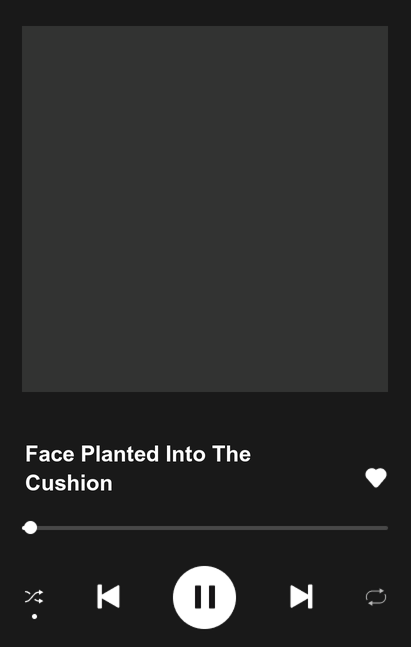
Task: Click the song title Face Planted Into The Cushion
Action: 138,468
